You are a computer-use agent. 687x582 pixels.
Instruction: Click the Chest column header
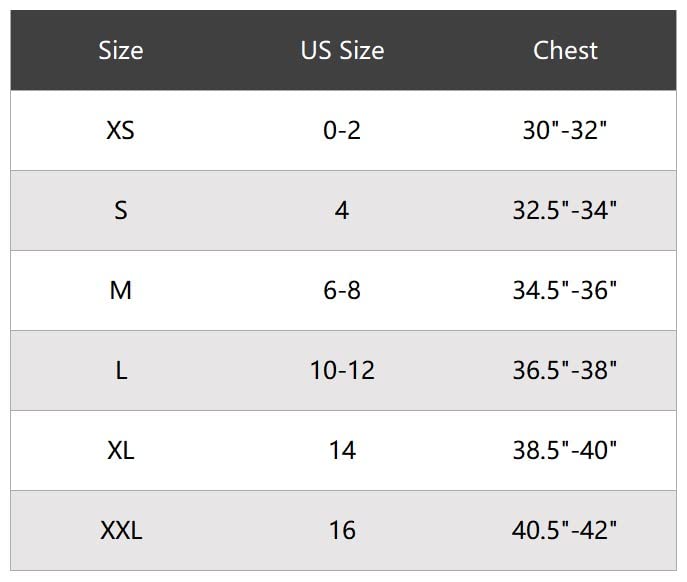coord(565,51)
